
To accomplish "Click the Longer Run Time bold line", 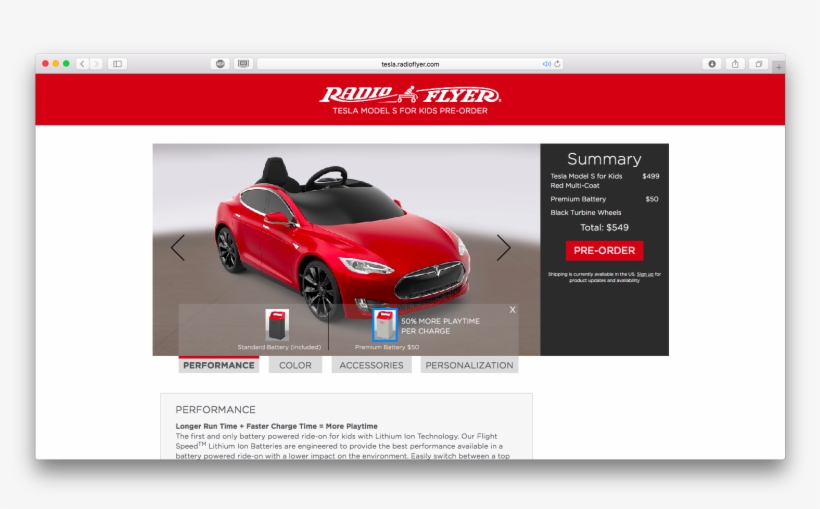I will coord(276,426).
